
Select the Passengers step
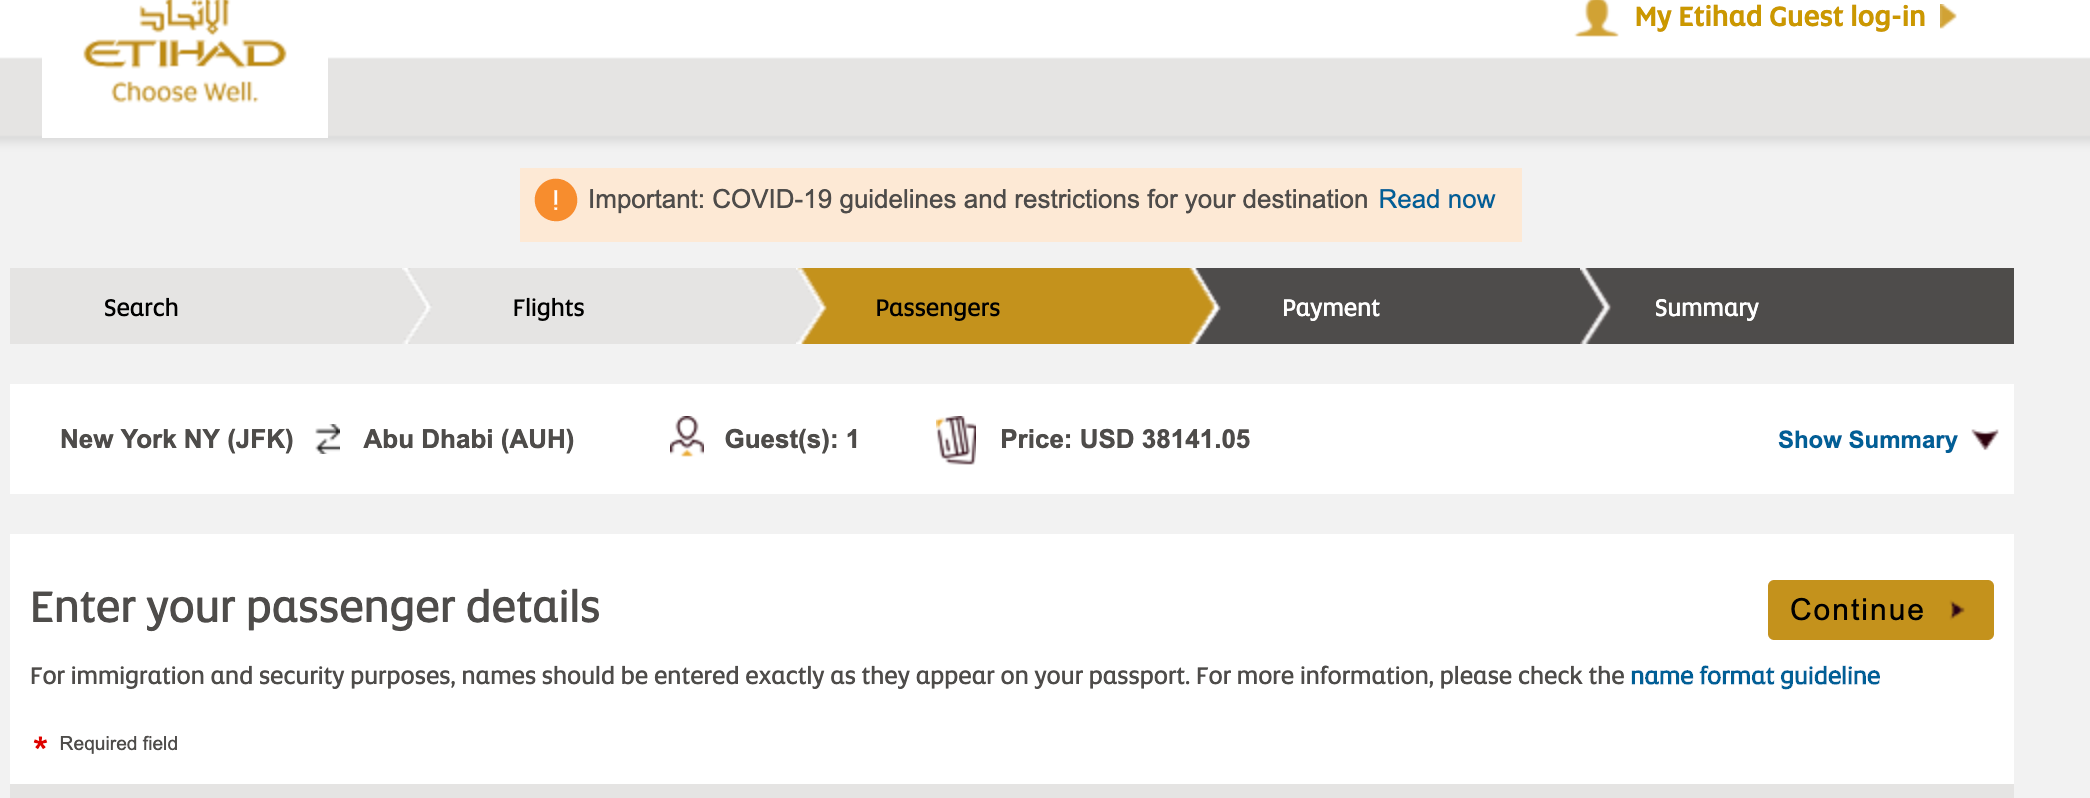tap(937, 308)
